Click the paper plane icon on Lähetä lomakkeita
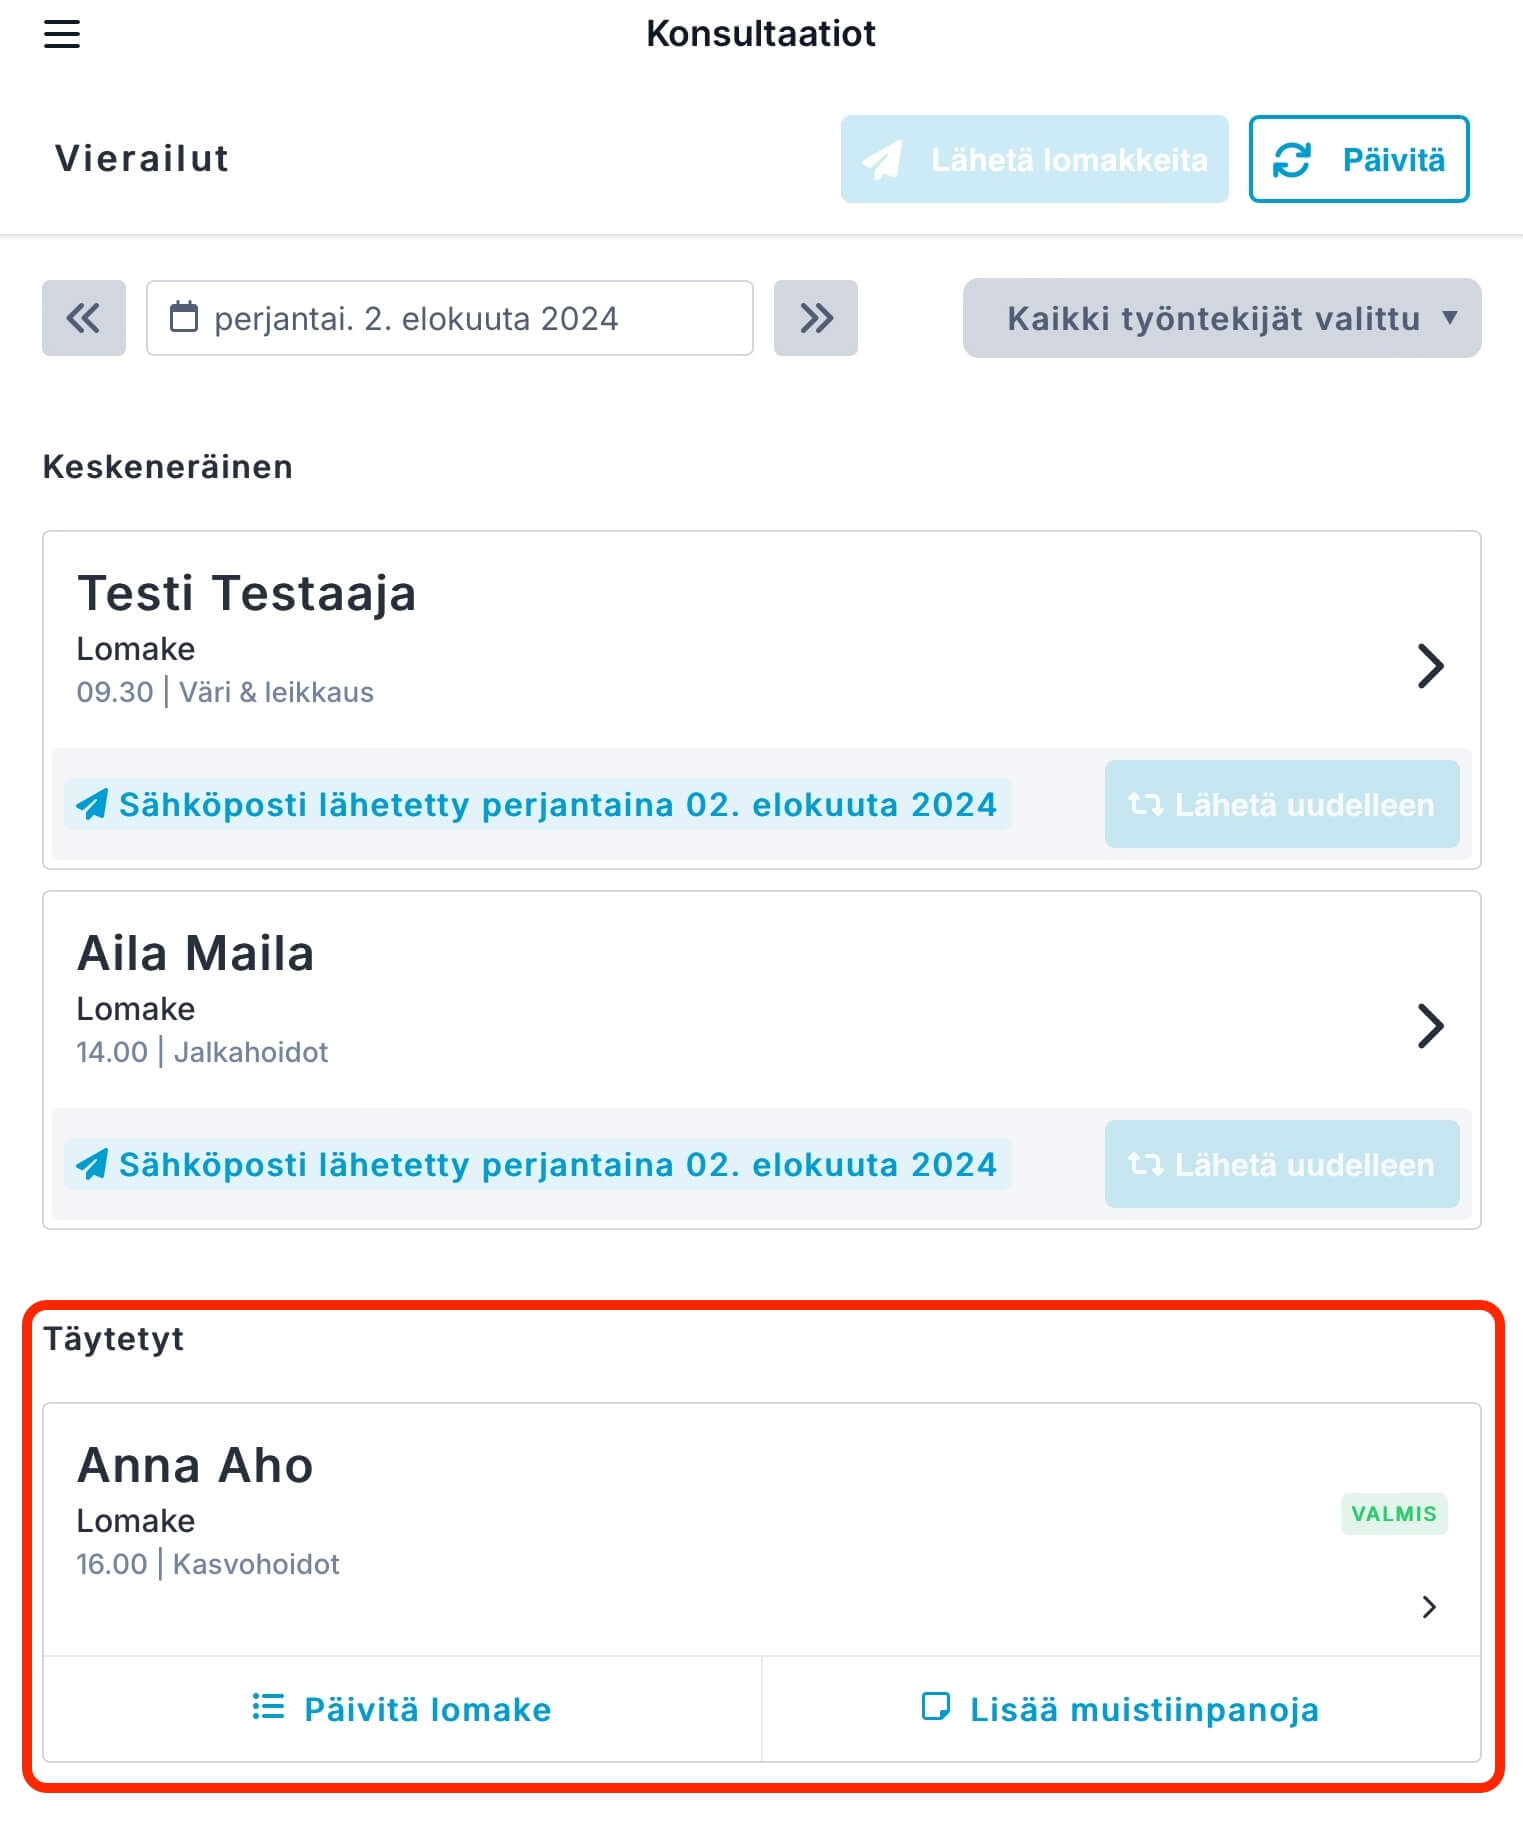The image size is (1523, 1839). tap(883, 160)
